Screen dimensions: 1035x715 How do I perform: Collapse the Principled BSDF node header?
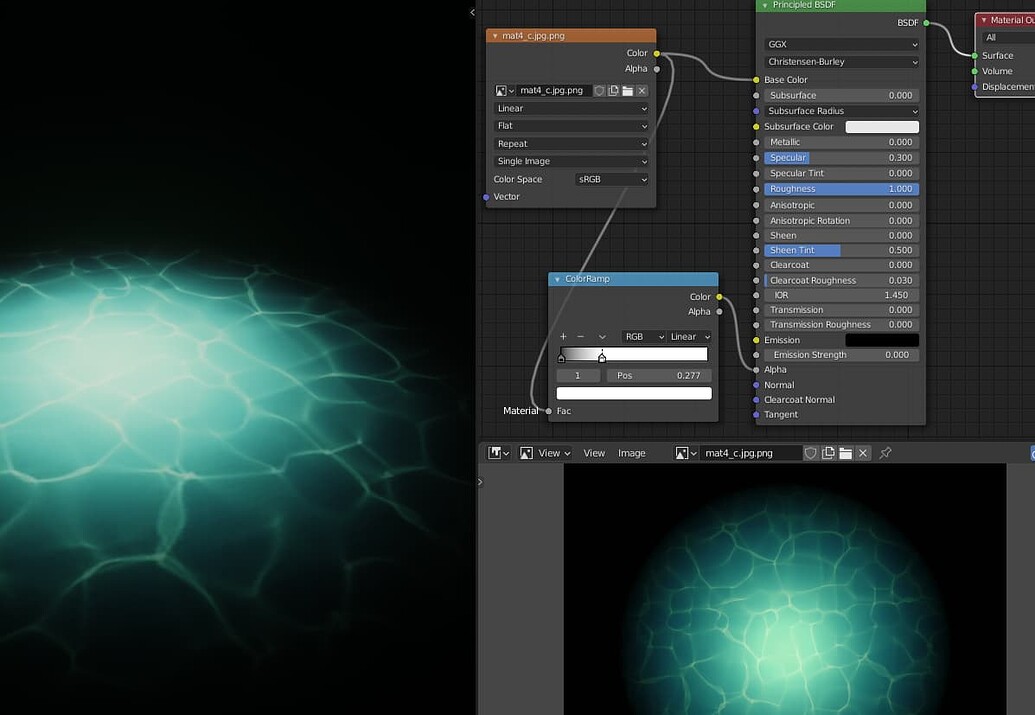tap(764, 5)
